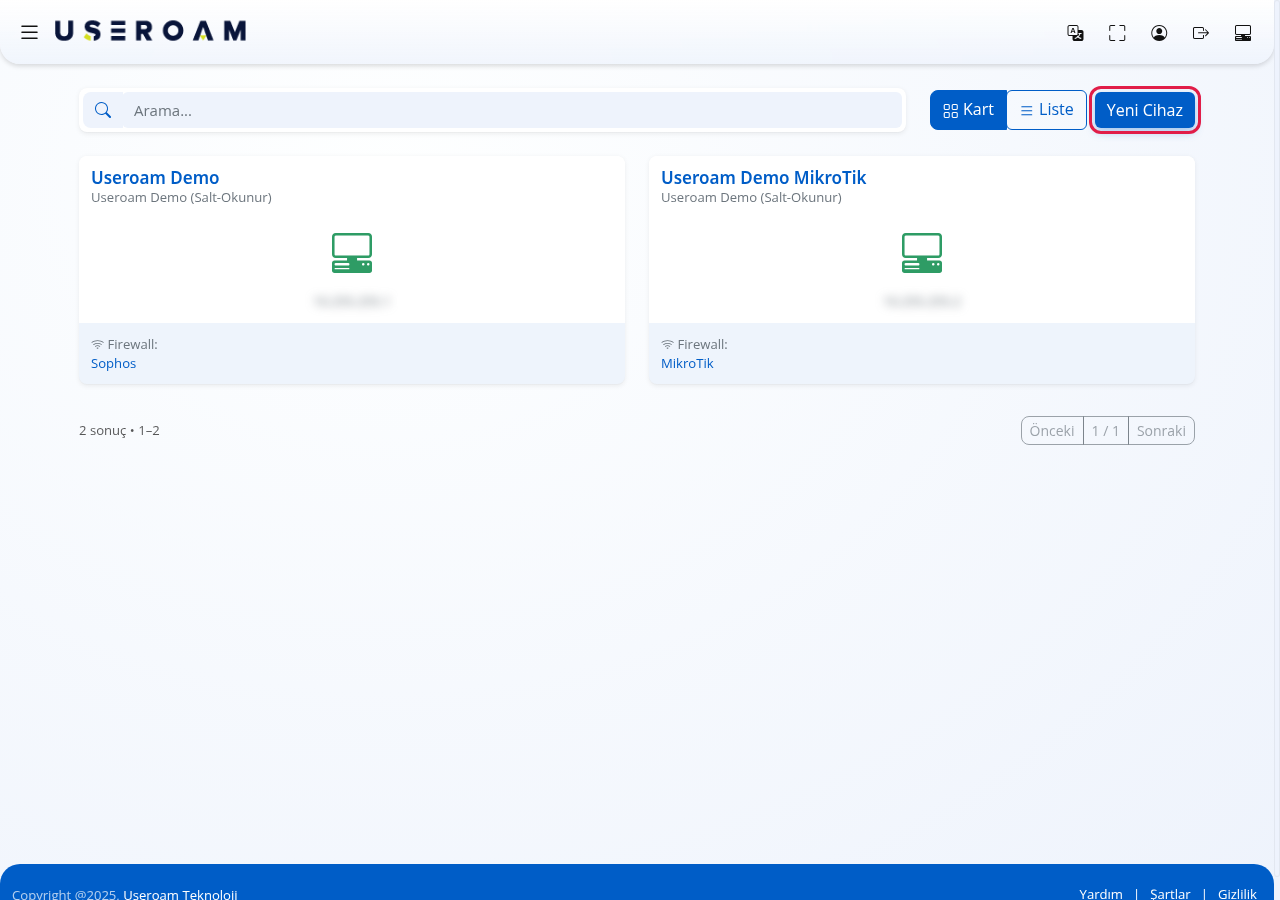Click the monitor icon in header
Image resolution: width=1280 pixels, height=900 pixels.
pyautogui.click(x=1243, y=33)
